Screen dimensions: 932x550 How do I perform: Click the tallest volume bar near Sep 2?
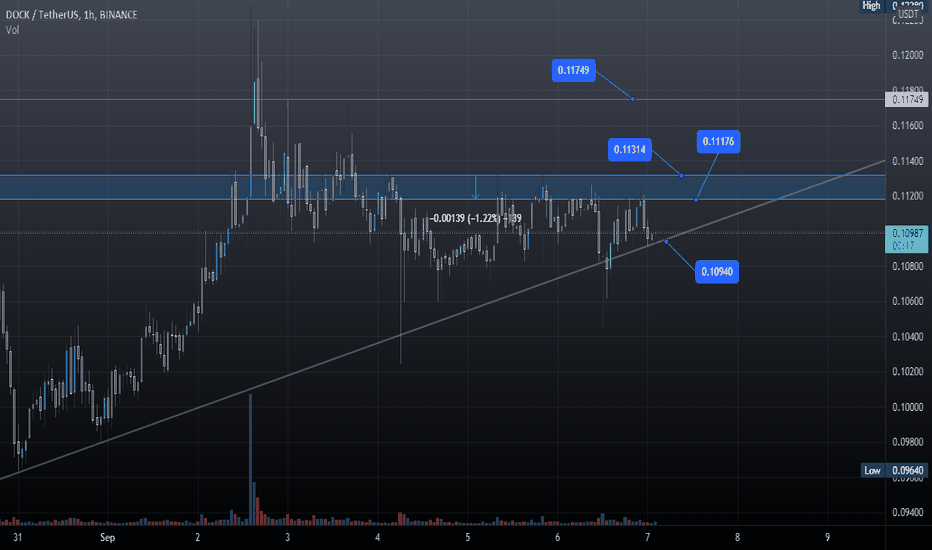(250, 459)
